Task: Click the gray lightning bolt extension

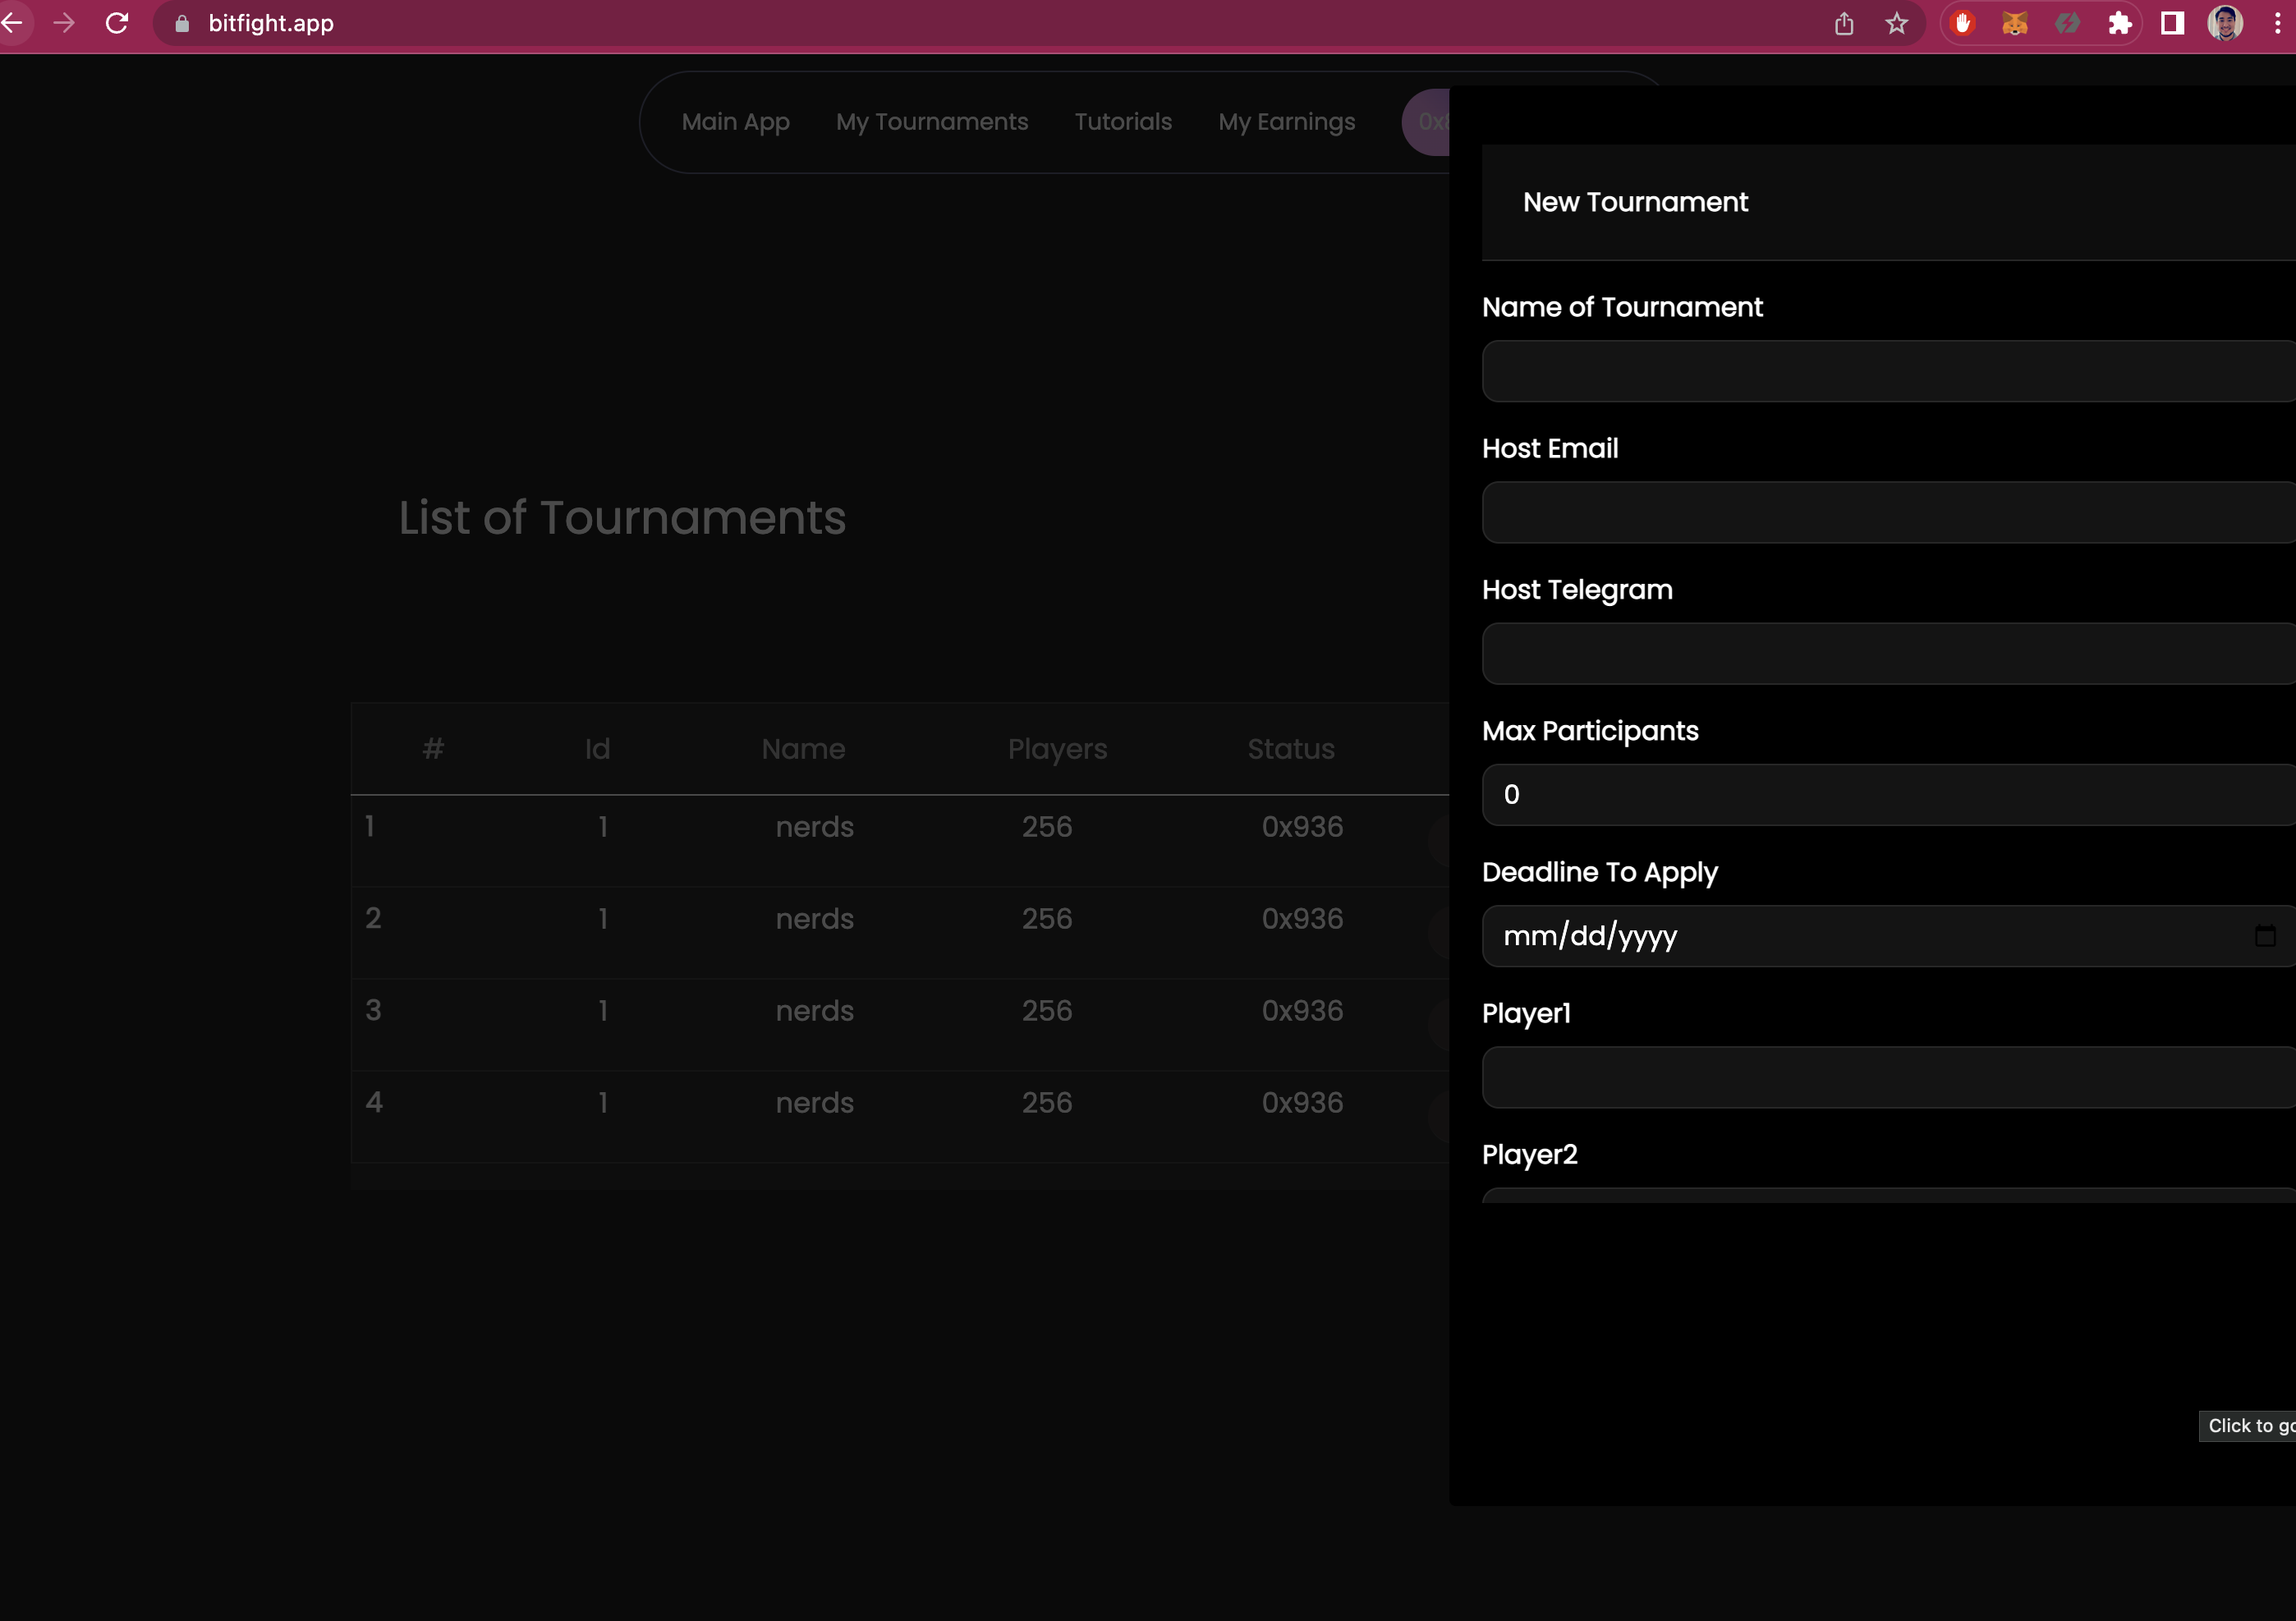Action: 2067,23
